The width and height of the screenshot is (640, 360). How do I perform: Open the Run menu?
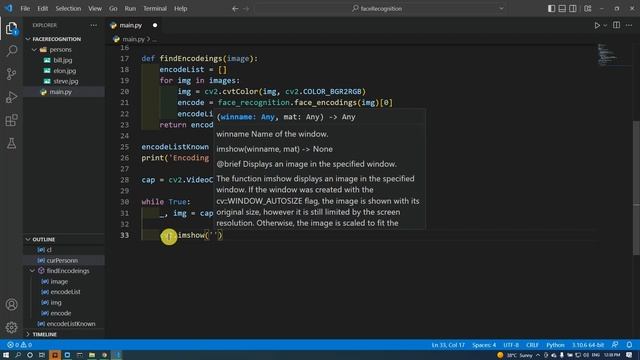coord(130,9)
